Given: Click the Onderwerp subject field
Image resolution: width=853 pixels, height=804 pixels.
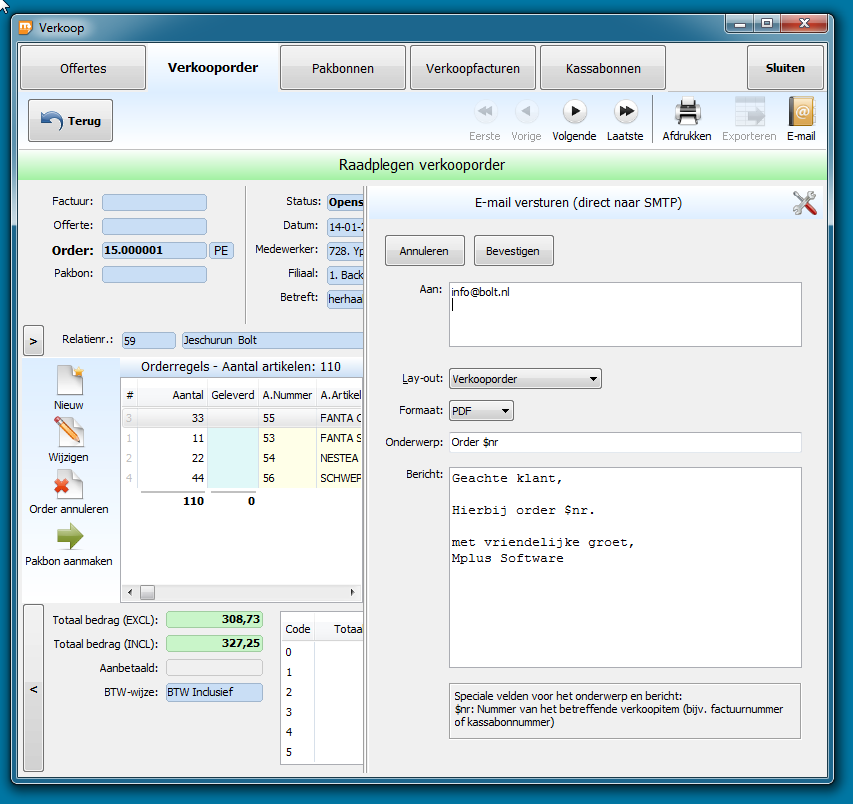Looking at the screenshot, I should coord(625,442).
